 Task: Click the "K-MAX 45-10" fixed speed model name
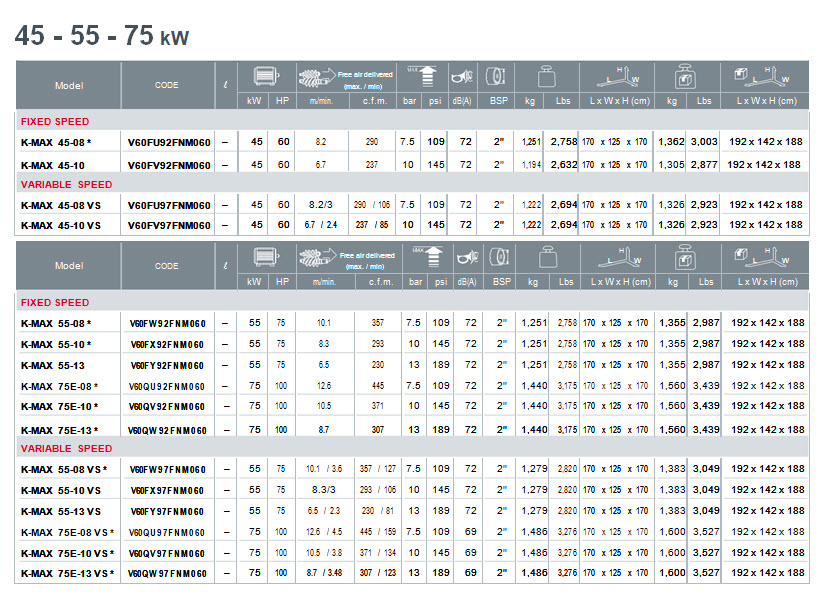click(x=53, y=166)
